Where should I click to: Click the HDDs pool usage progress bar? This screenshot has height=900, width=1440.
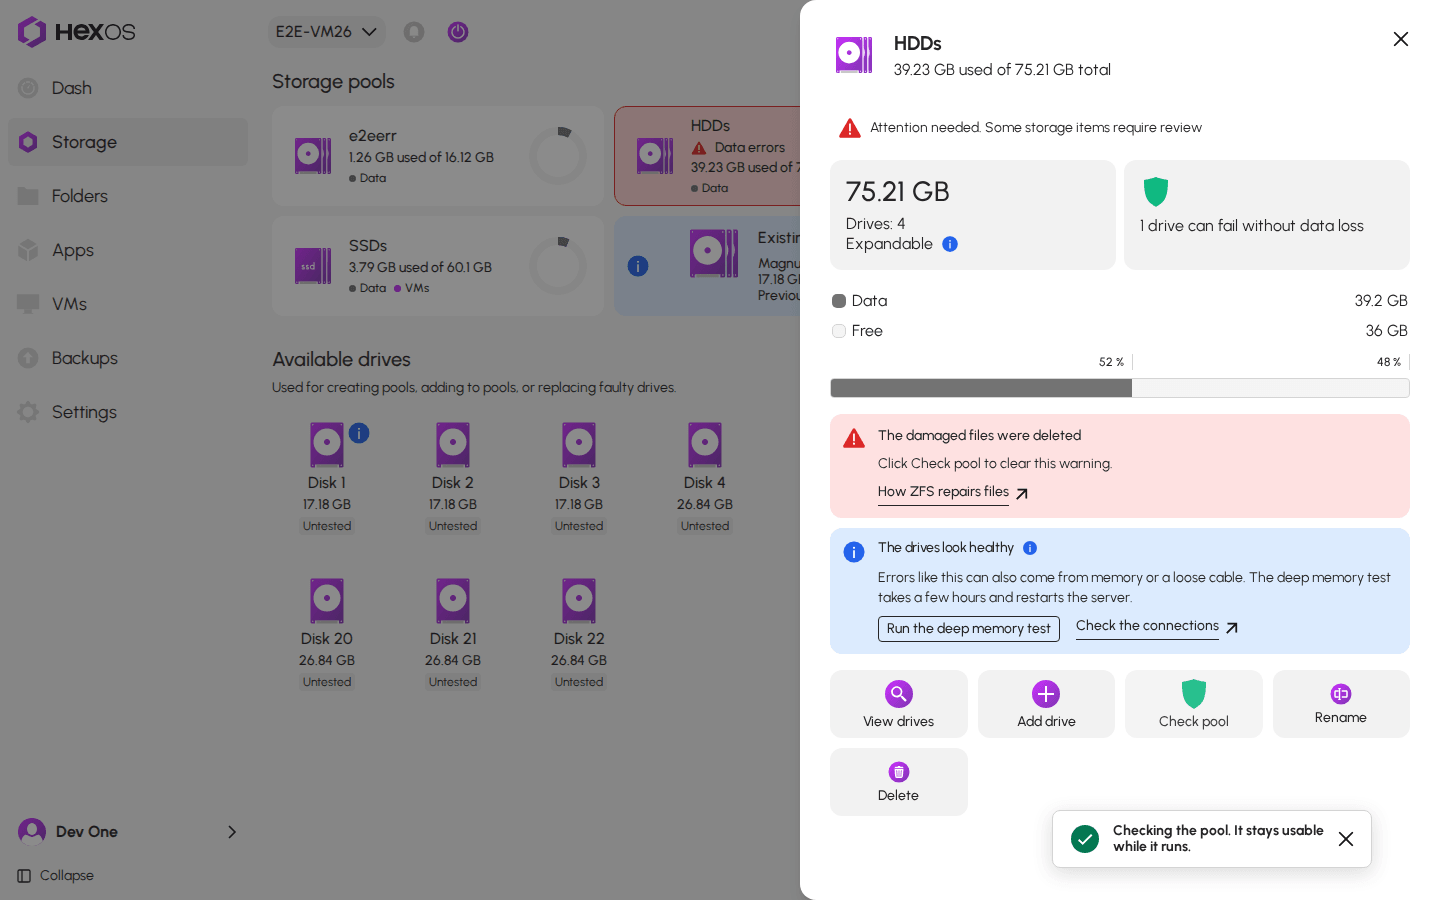pos(1120,388)
